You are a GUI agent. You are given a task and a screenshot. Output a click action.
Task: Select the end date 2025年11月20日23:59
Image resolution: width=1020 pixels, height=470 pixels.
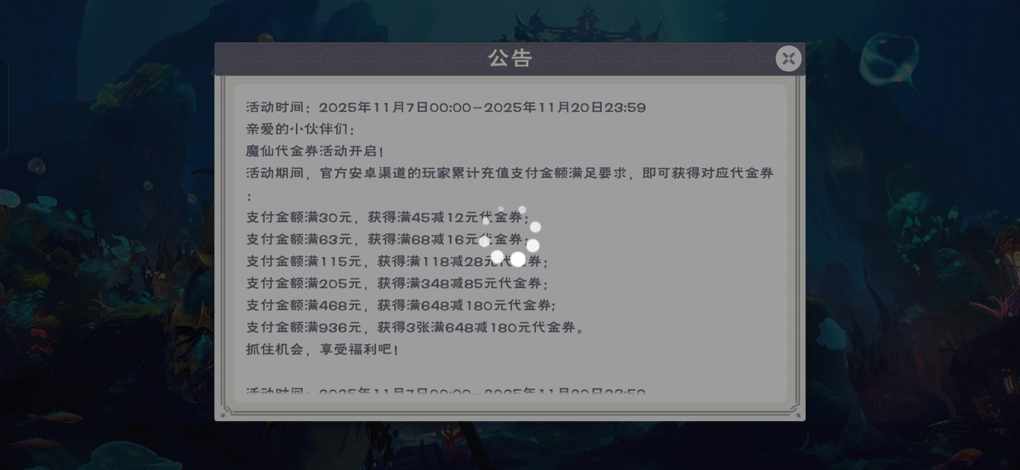coord(565,108)
